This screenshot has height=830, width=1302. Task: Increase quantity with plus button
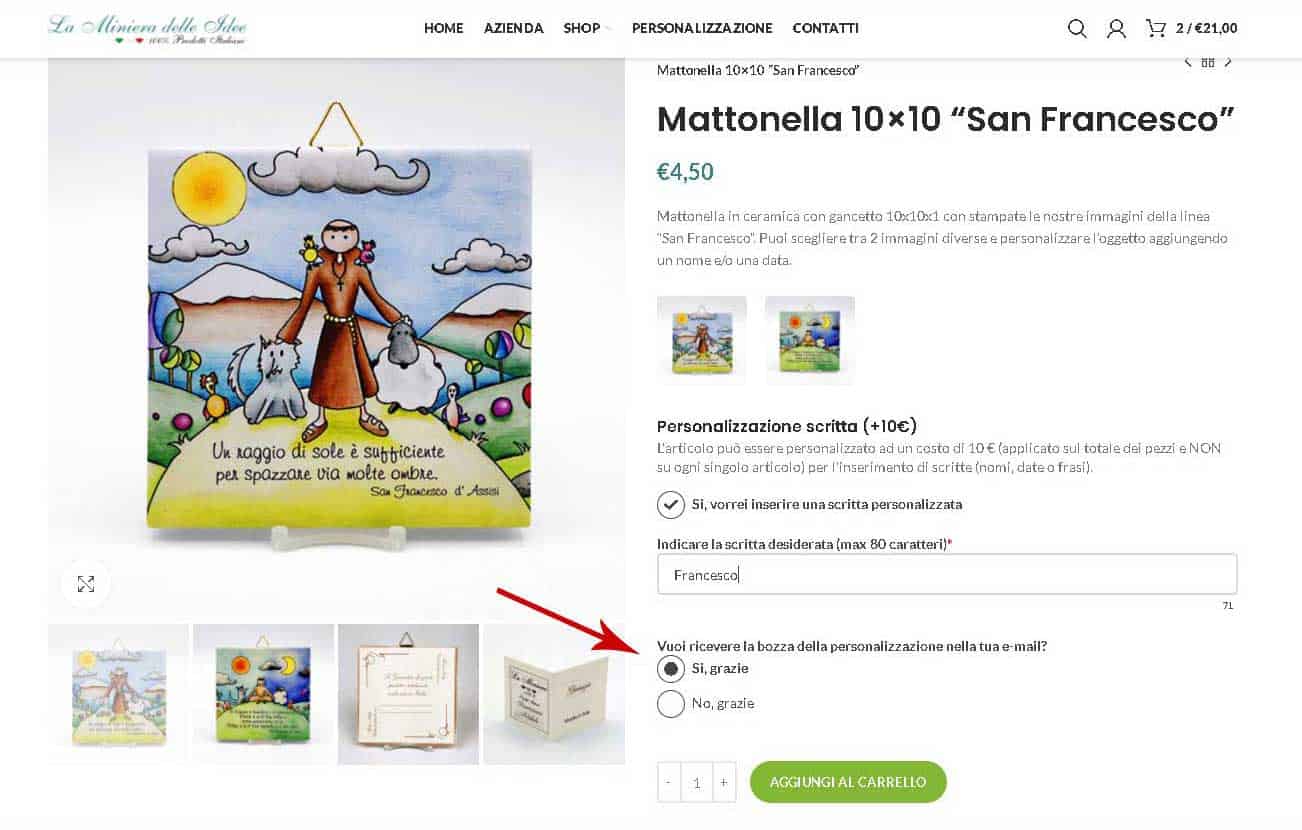(x=724, y=782)
